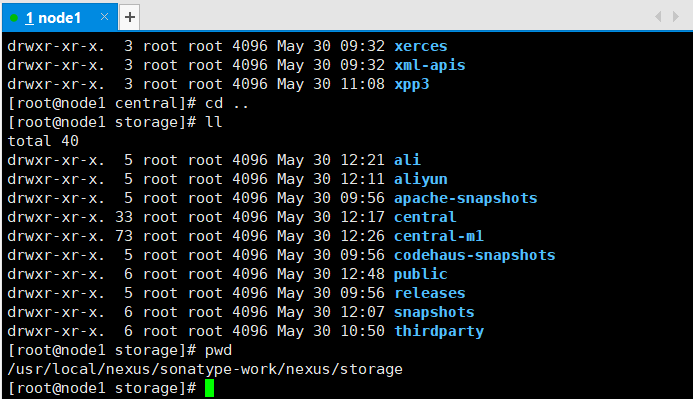Click the xpp3 directory name
The height and width of the screenshot is (399, 693).
point(411,84)
